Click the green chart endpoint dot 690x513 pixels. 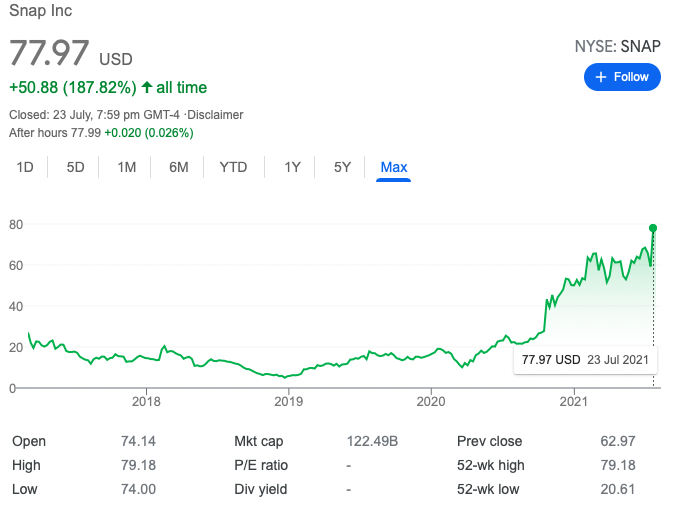coord(653,228)
